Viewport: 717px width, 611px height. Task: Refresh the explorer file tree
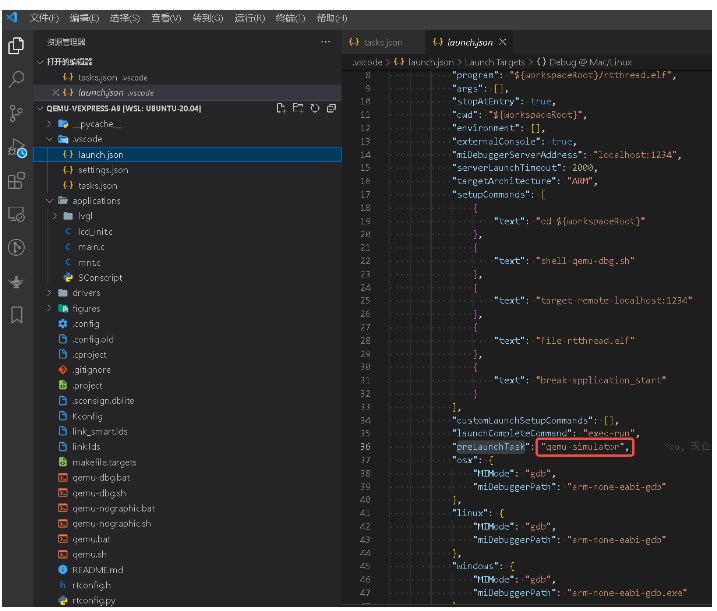(315, 108)
